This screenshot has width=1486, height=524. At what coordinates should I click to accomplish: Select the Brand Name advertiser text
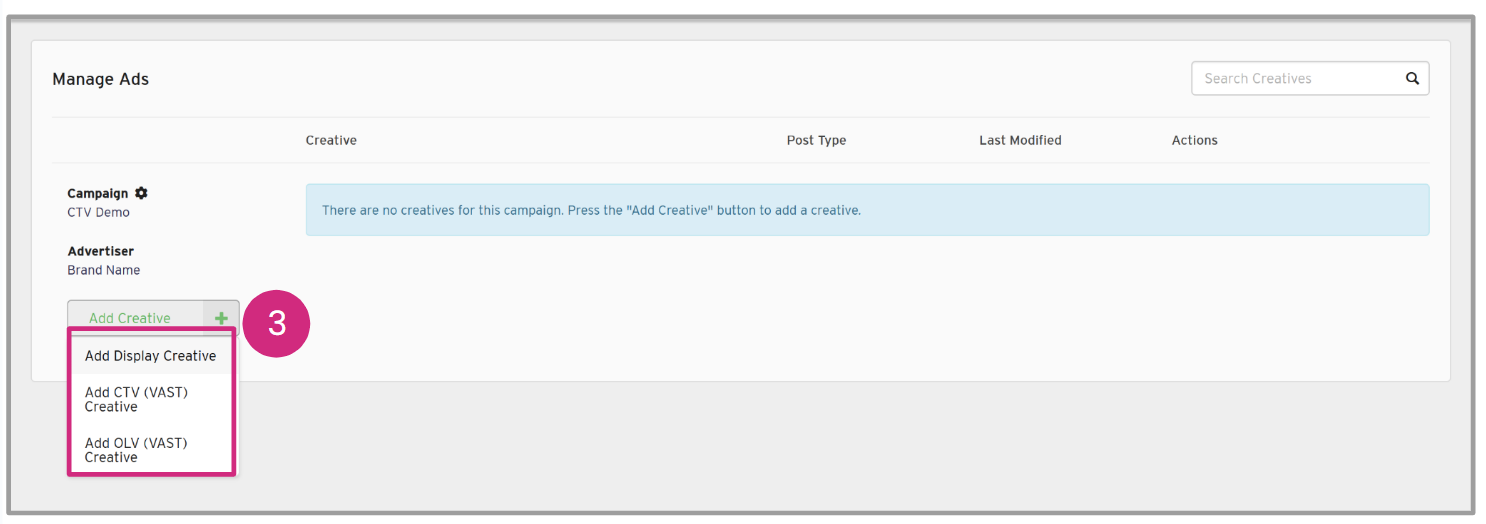(103, 270)
